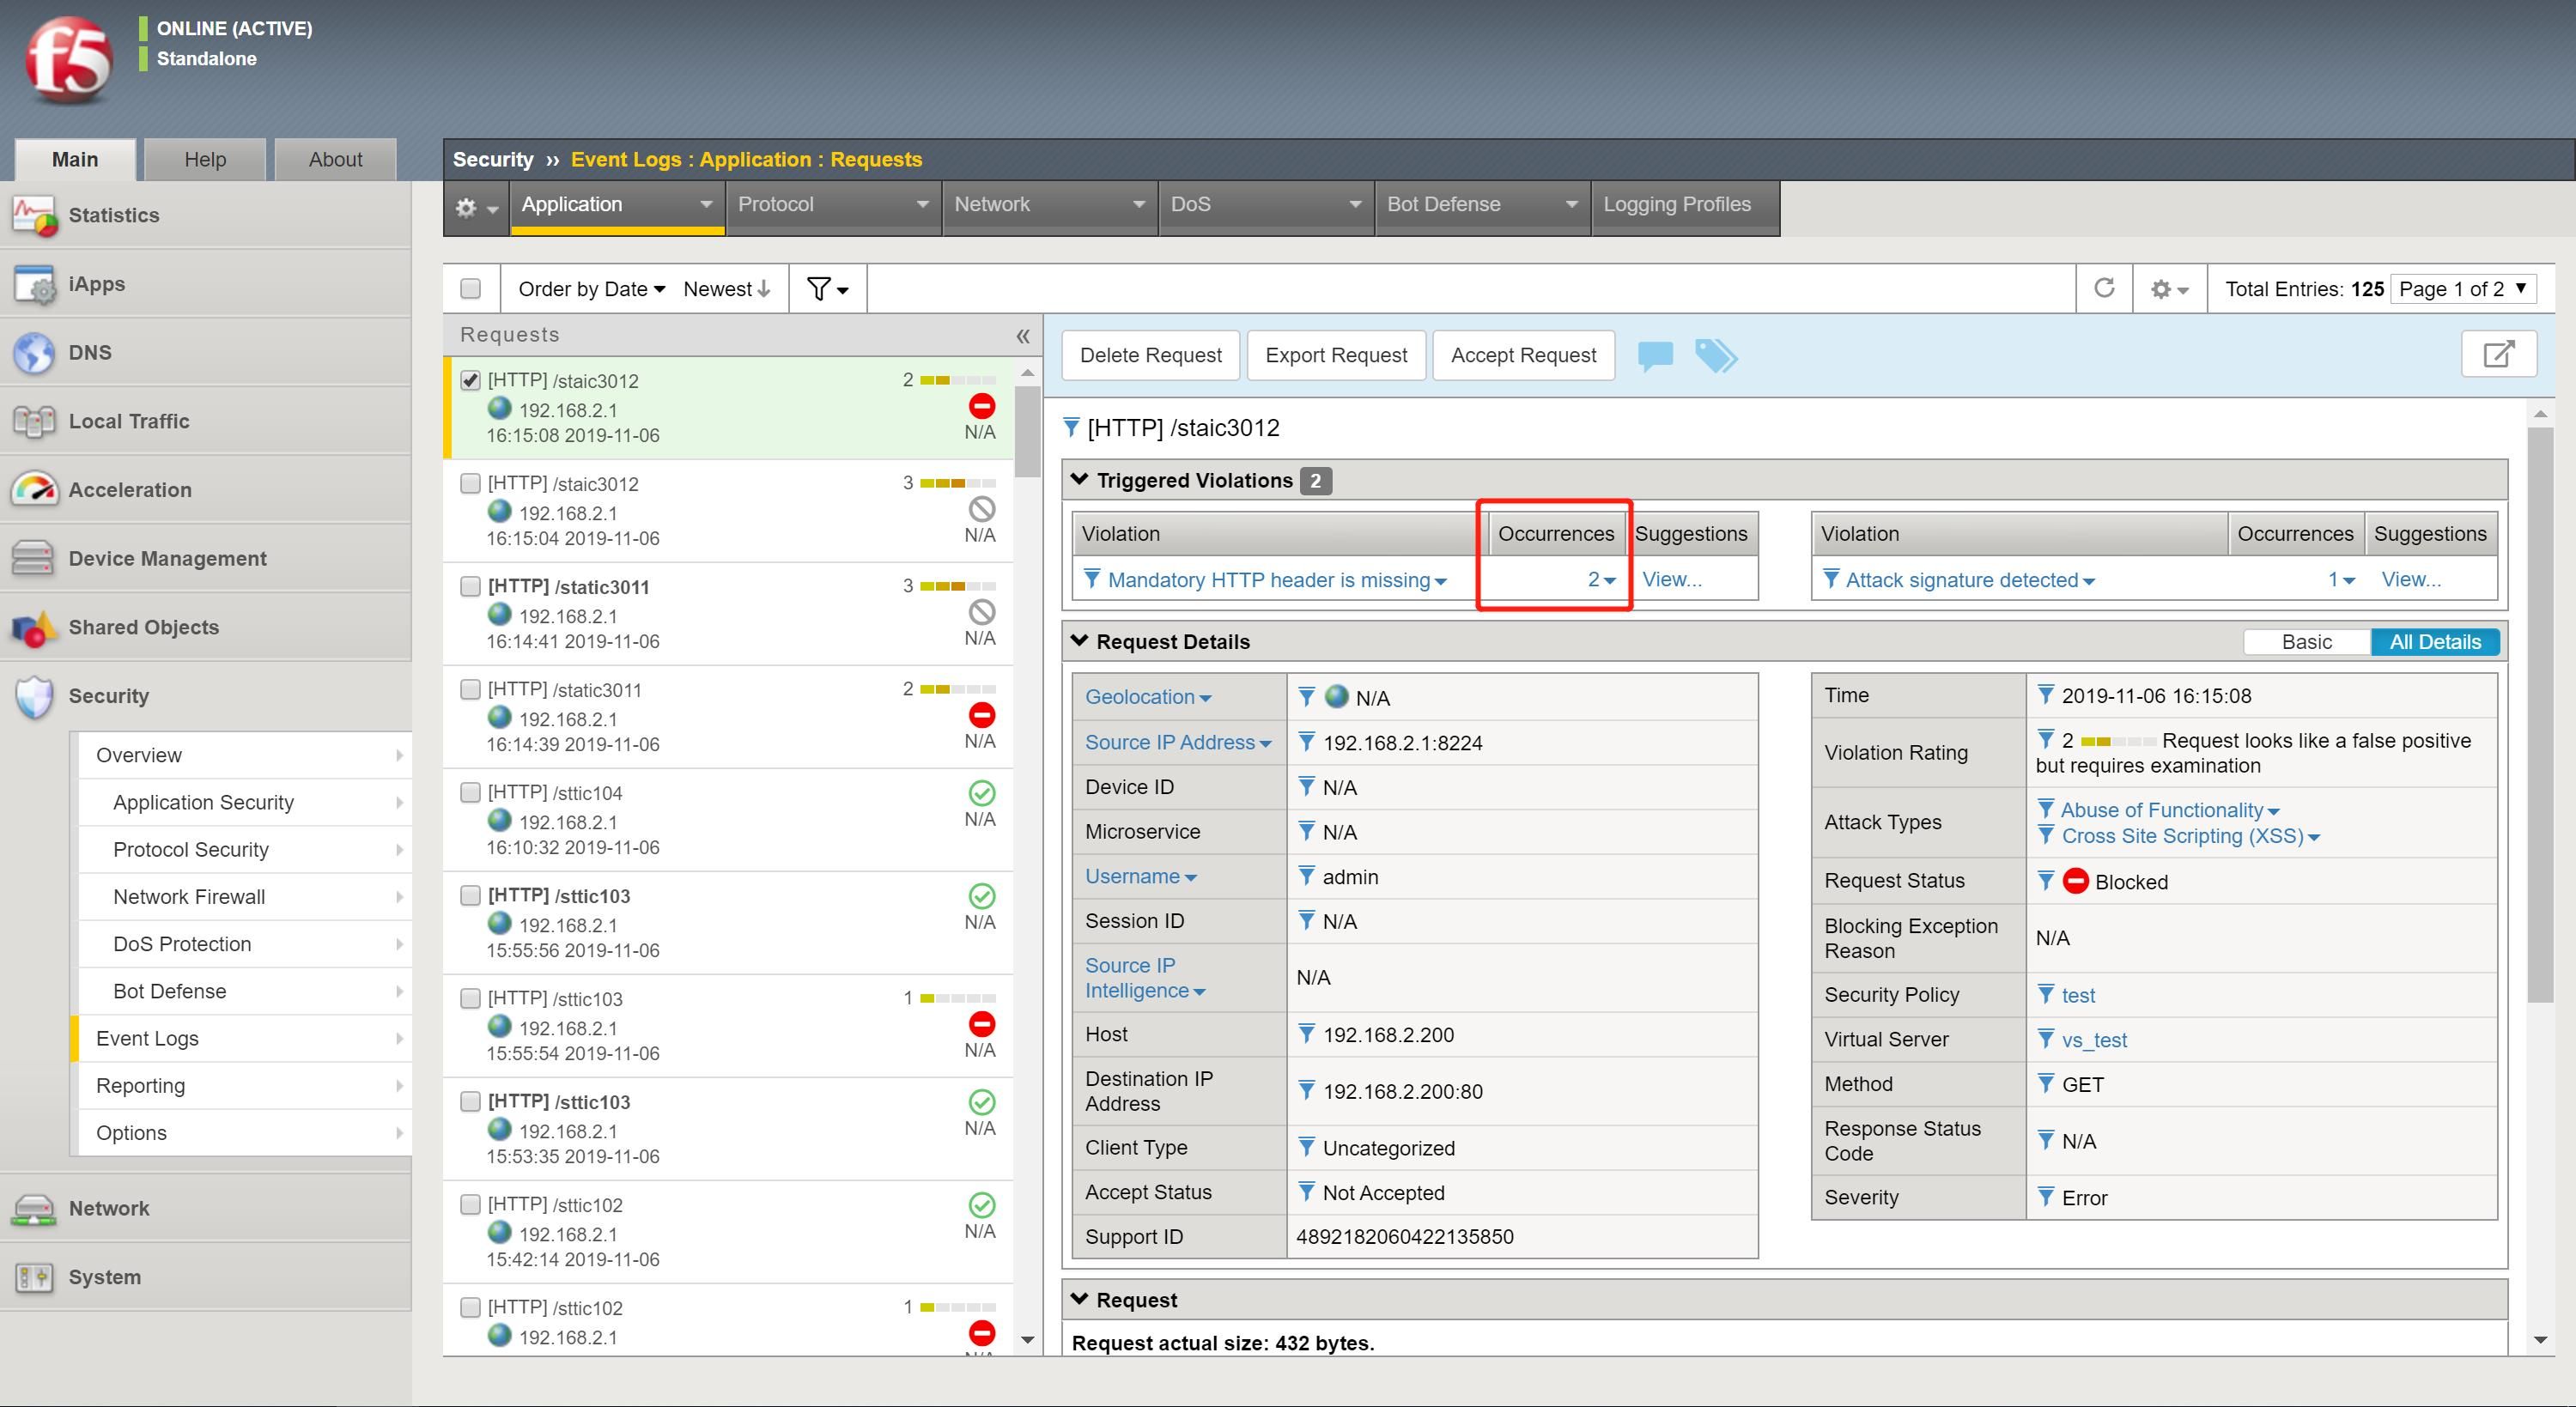
Task: Click the refresh icon in log toolbar
Action: (2103, 288)
